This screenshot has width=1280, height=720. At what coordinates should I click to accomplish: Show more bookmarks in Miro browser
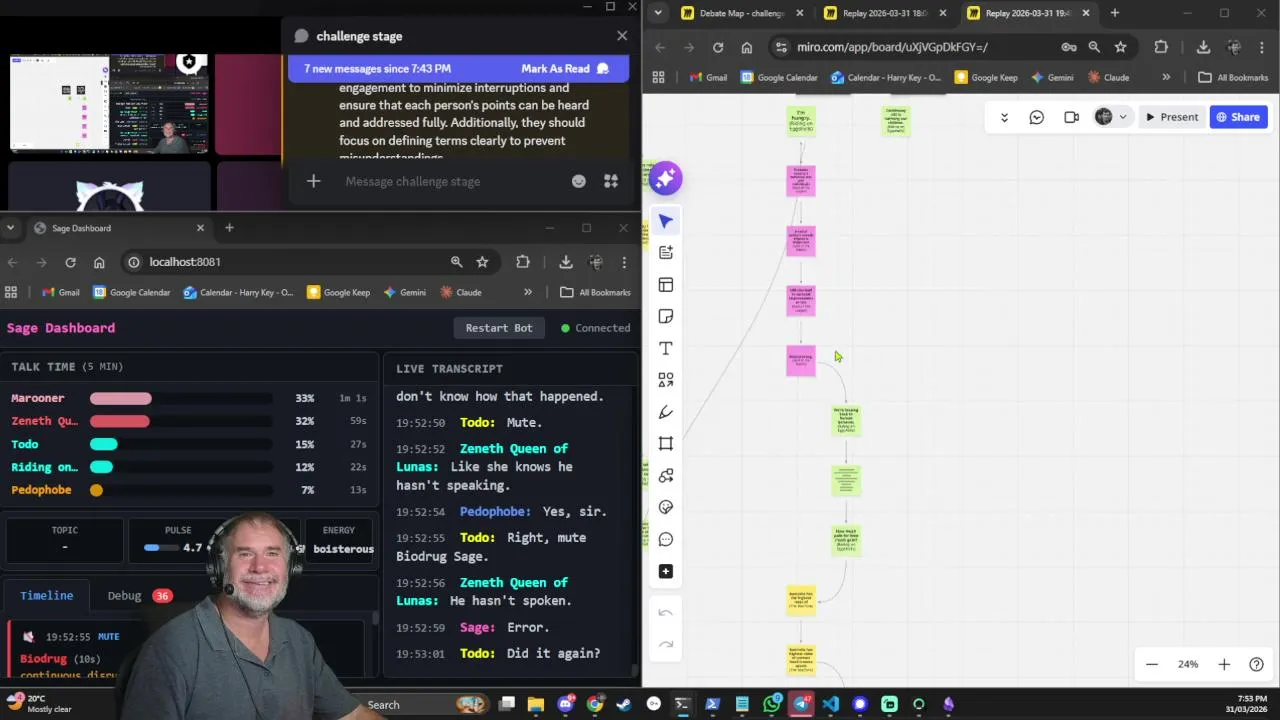point(1166,77)
